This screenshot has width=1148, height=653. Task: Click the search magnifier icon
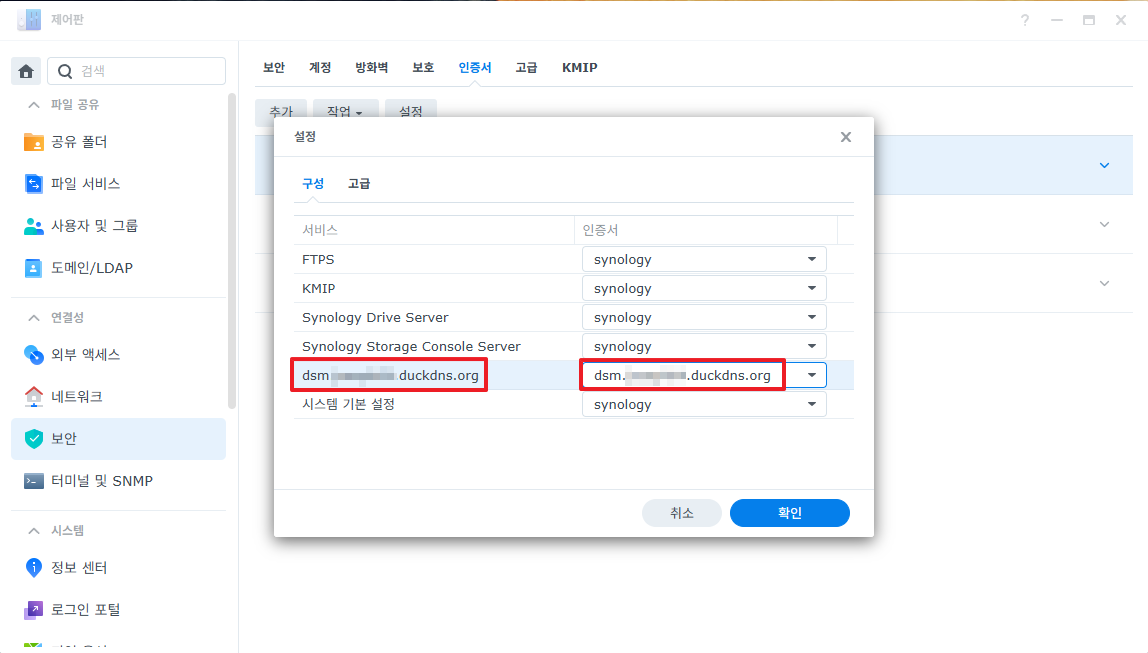point(65,71)
